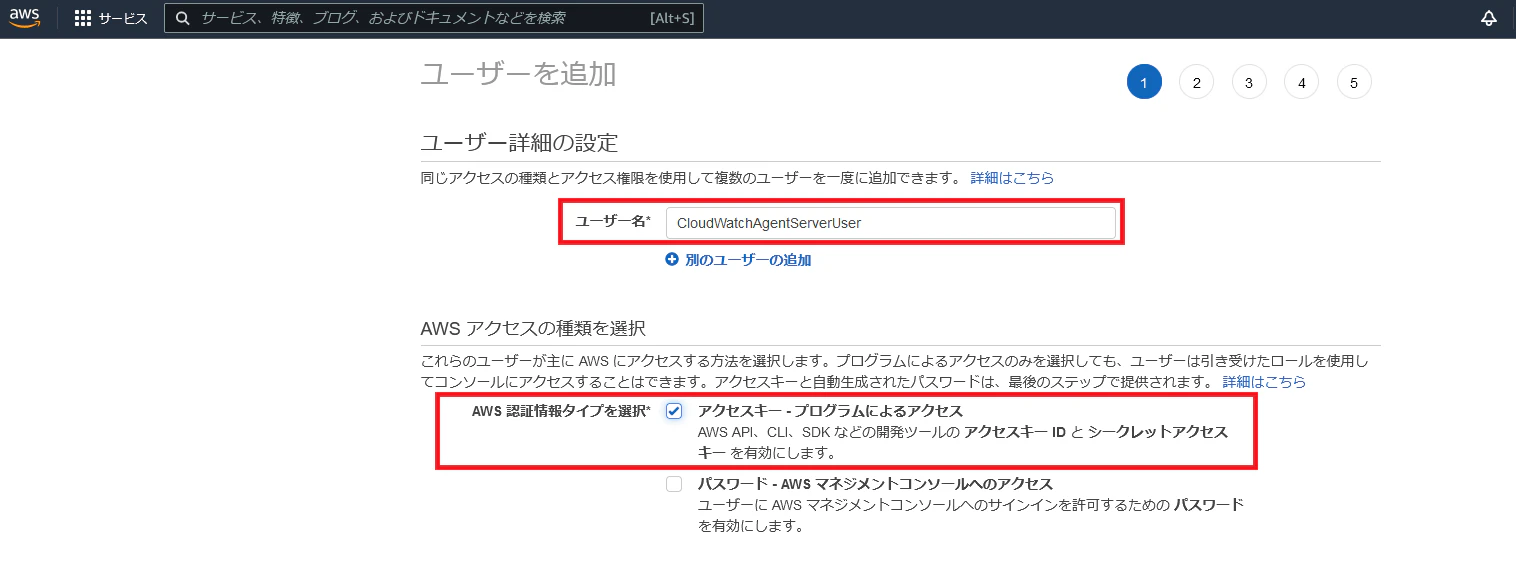The height and width of the screenshot is (572, 1516).
Task: Go to wizard step 4
Action: (1301, 83)
